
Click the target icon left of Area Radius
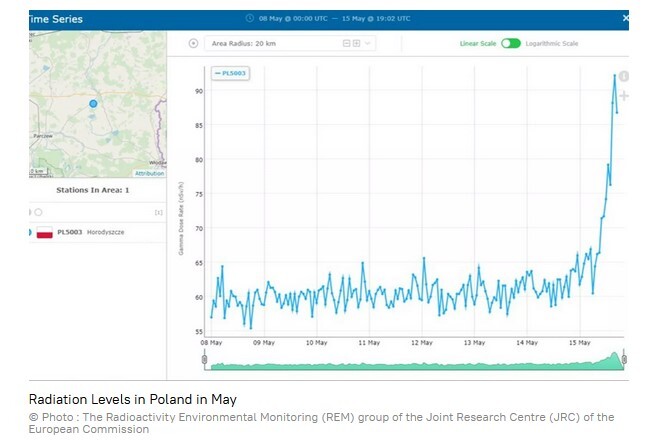pos(193,44)
